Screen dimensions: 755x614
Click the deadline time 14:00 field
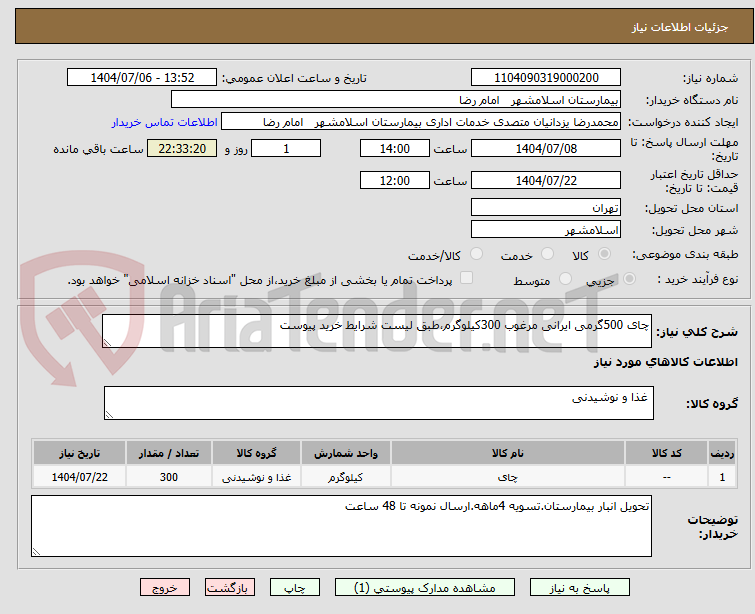[395, 148]
